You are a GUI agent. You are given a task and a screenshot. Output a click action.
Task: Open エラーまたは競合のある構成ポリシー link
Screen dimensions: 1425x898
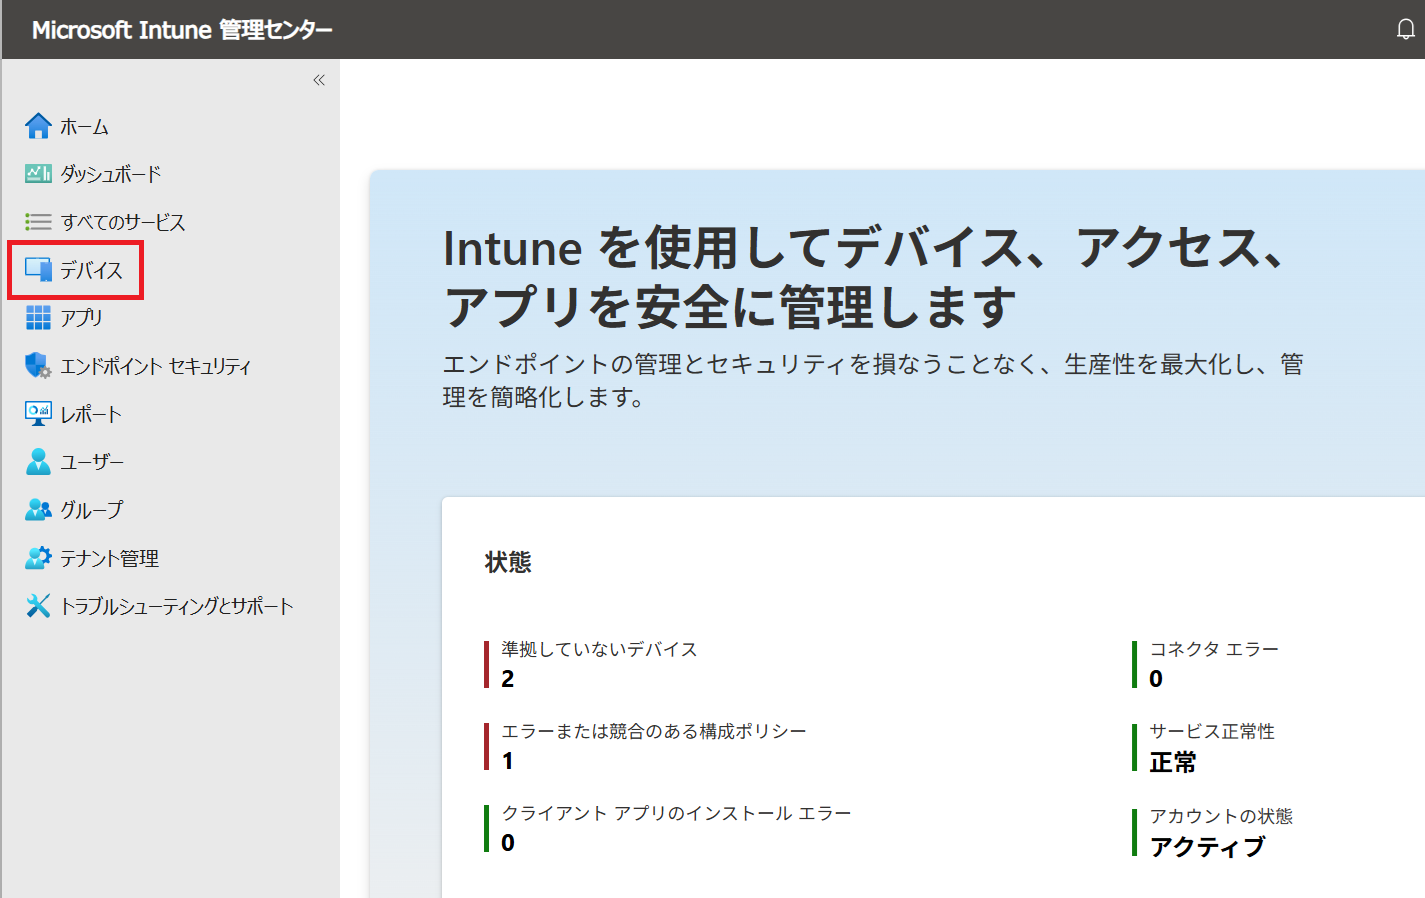coord(654,731)
